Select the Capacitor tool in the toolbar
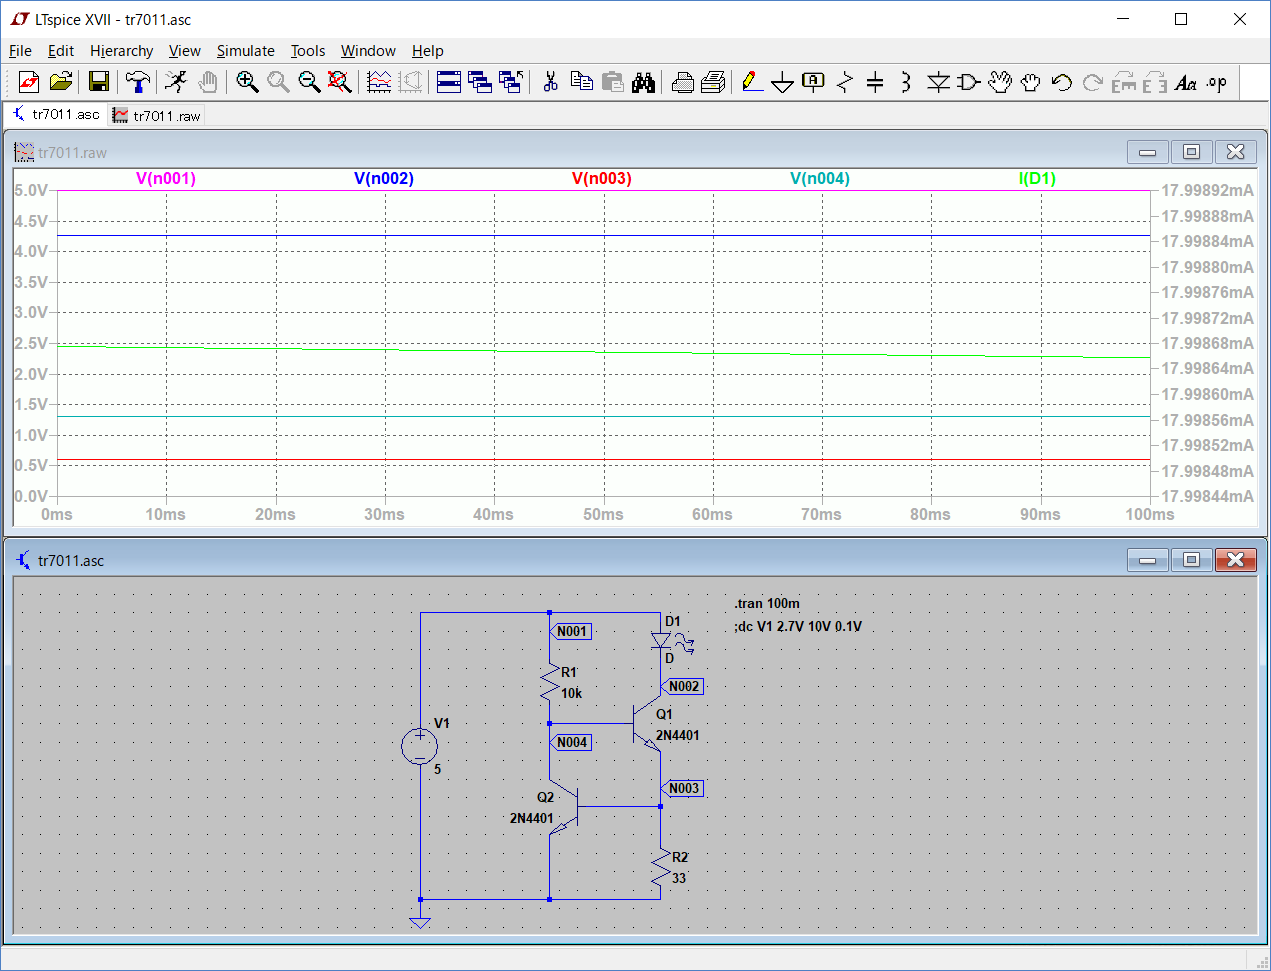The image size is (1271, 971). pyautogui.click(x=875, y=82)
